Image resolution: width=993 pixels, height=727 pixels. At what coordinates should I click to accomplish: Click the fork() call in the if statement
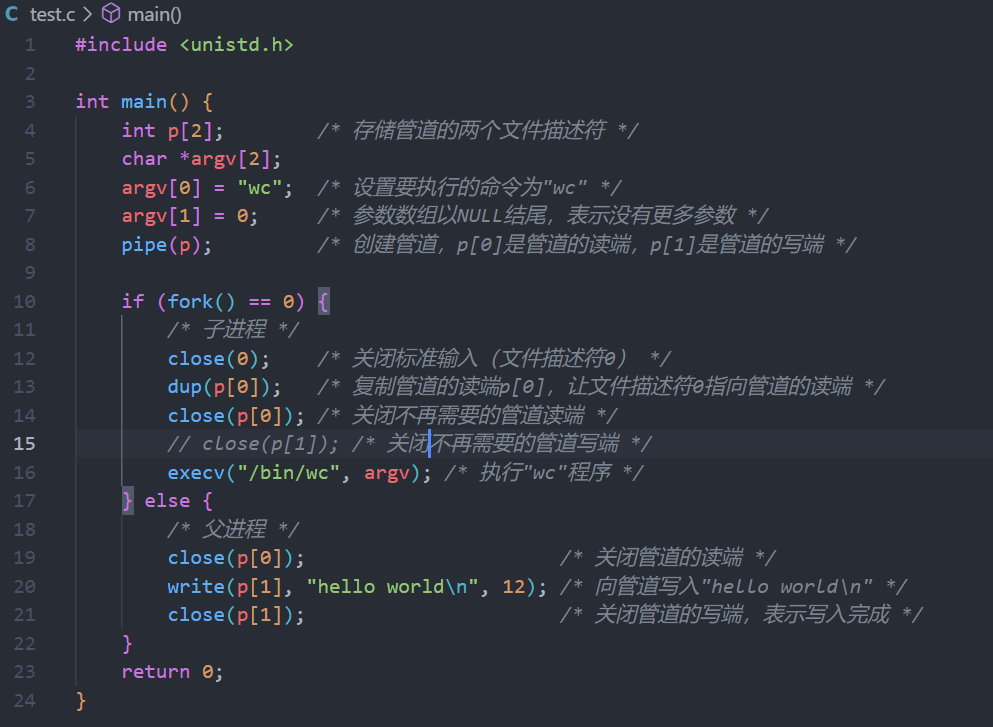(190, 301)
